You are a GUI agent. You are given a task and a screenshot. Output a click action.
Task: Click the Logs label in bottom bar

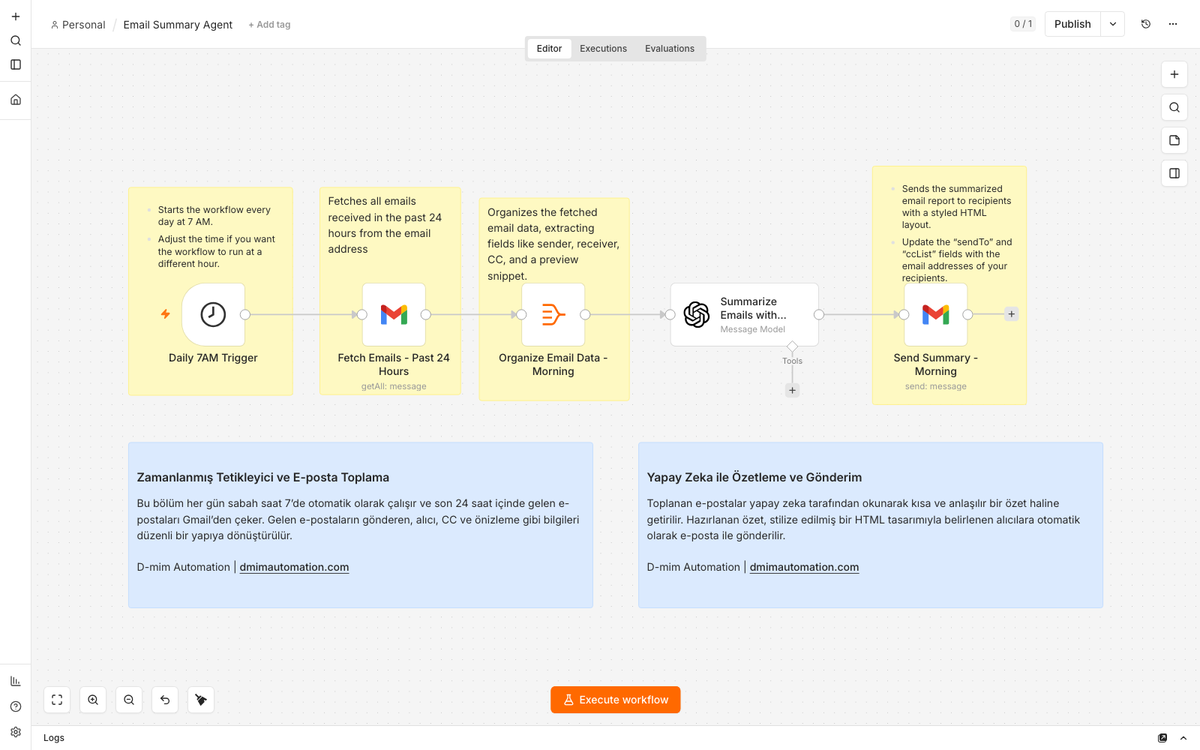tap(54, 738)
